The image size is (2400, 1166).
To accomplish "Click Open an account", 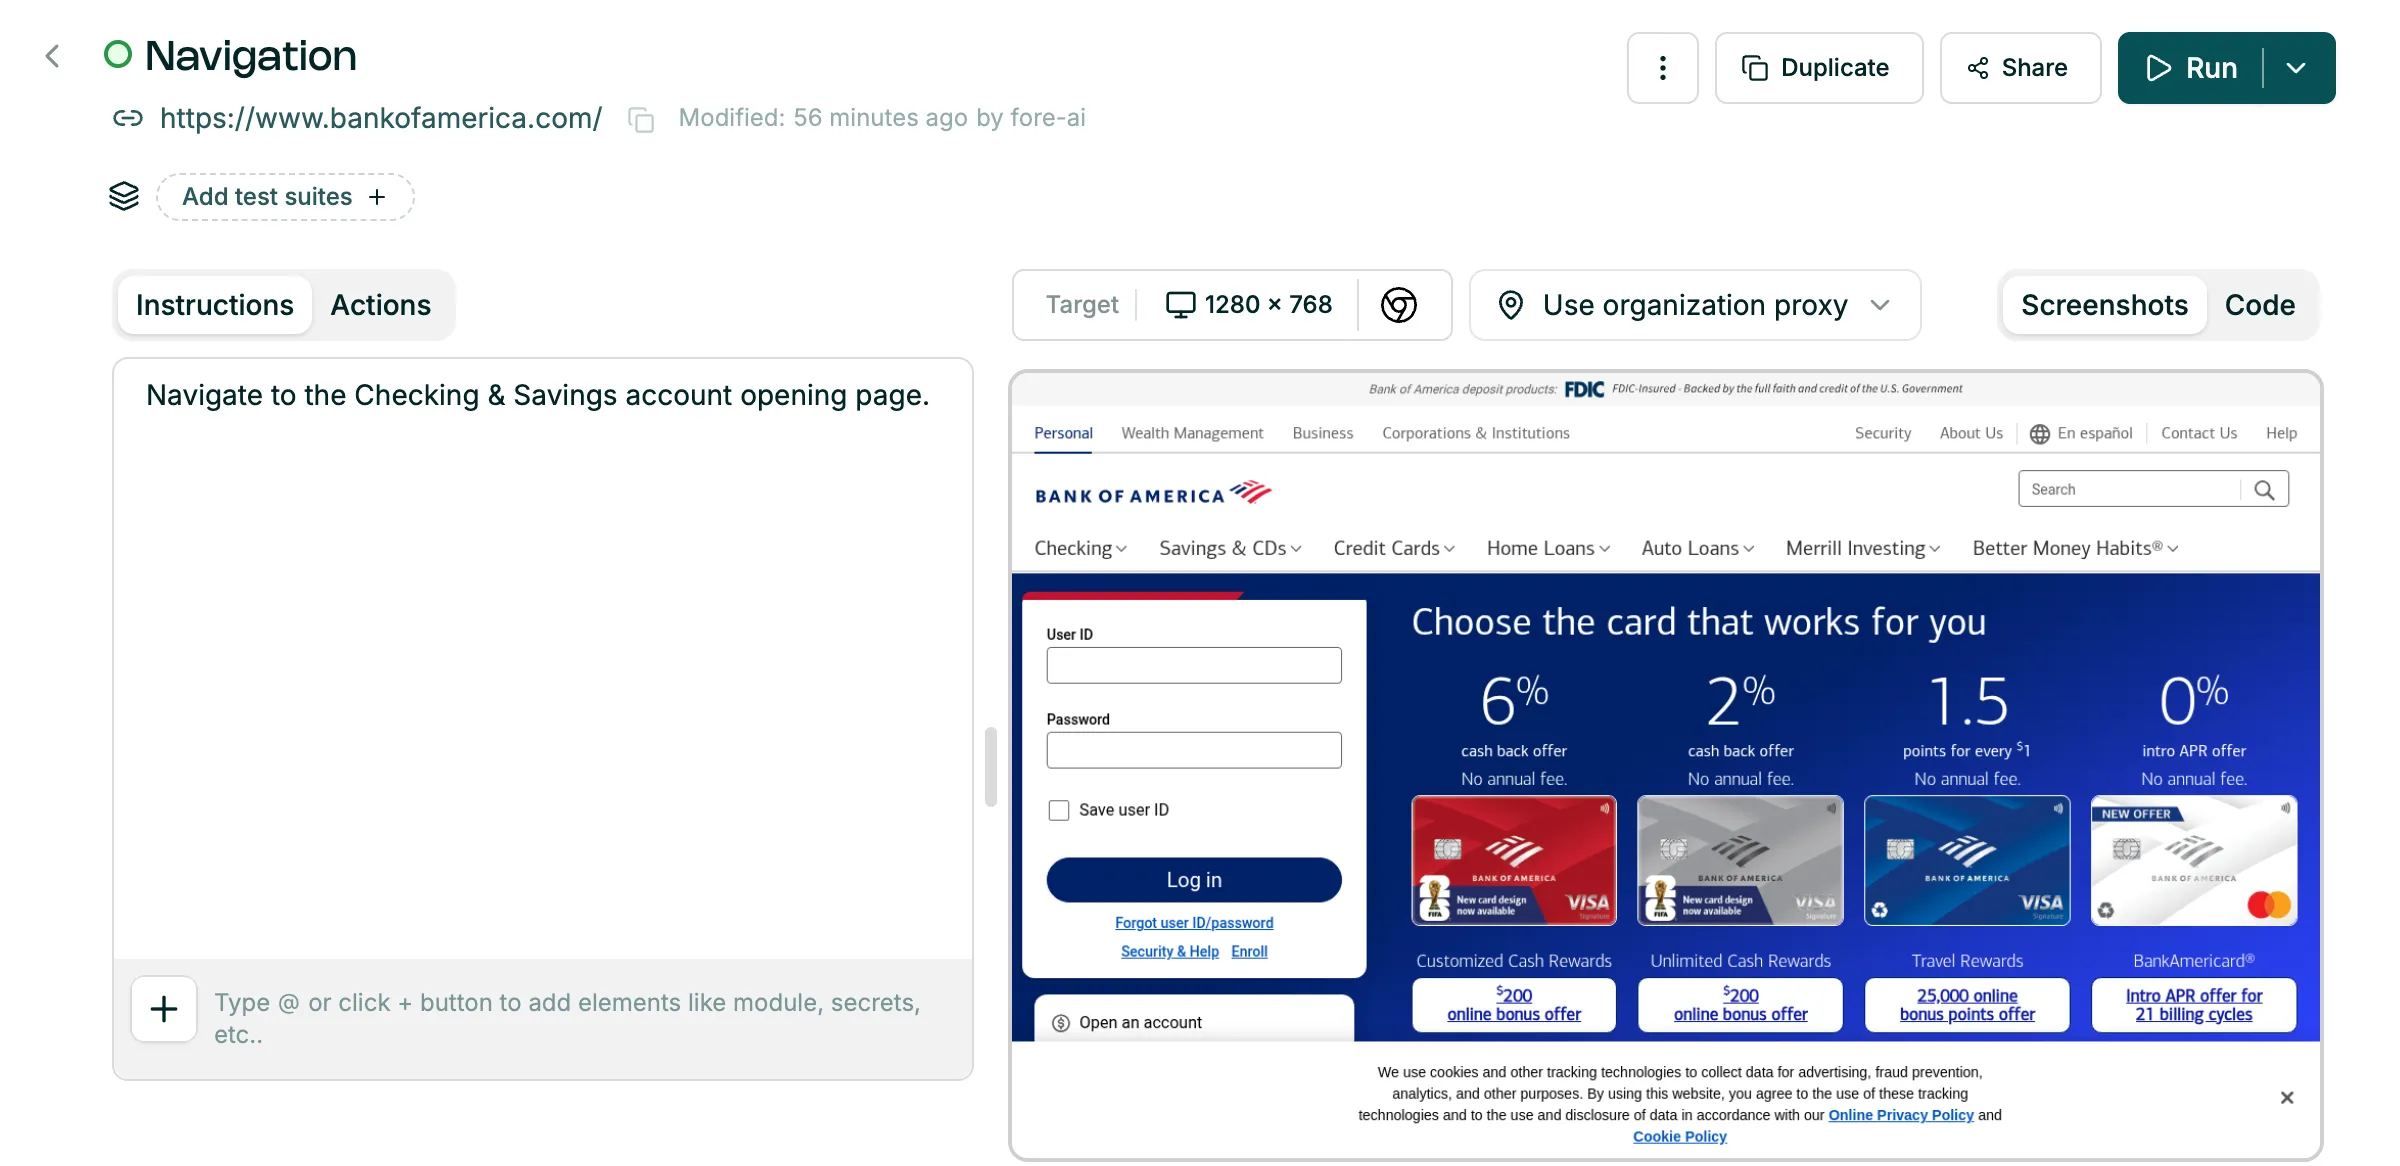I will coord(1194,1021).
